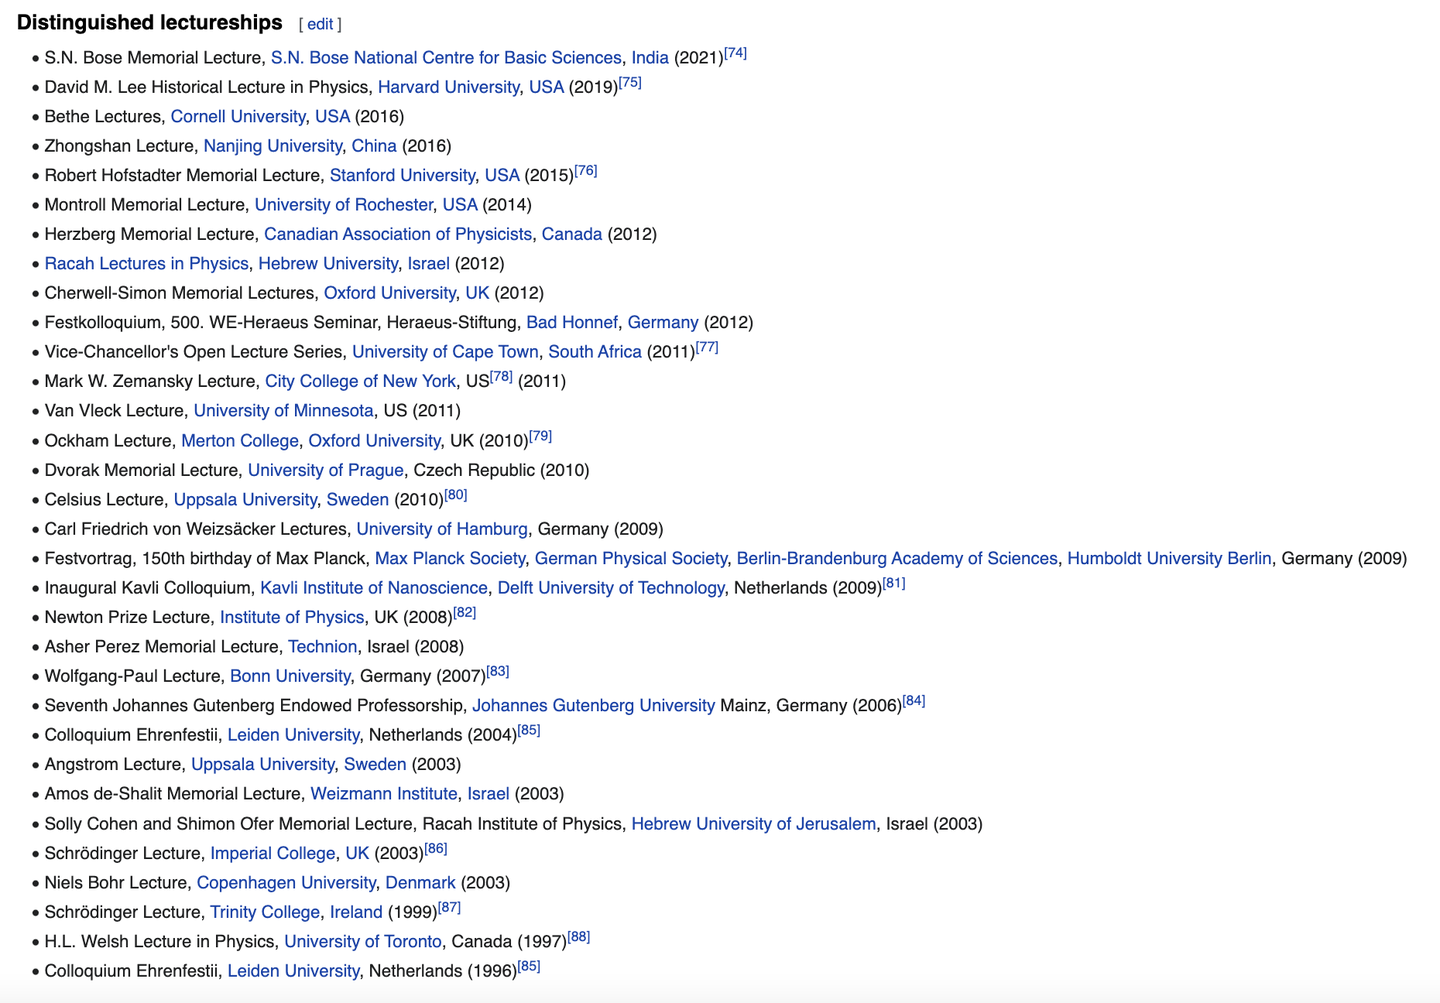Go to Nanjing University
Image resolution: width=1440 pixels, height=1003 pixels.
point(273,146)
